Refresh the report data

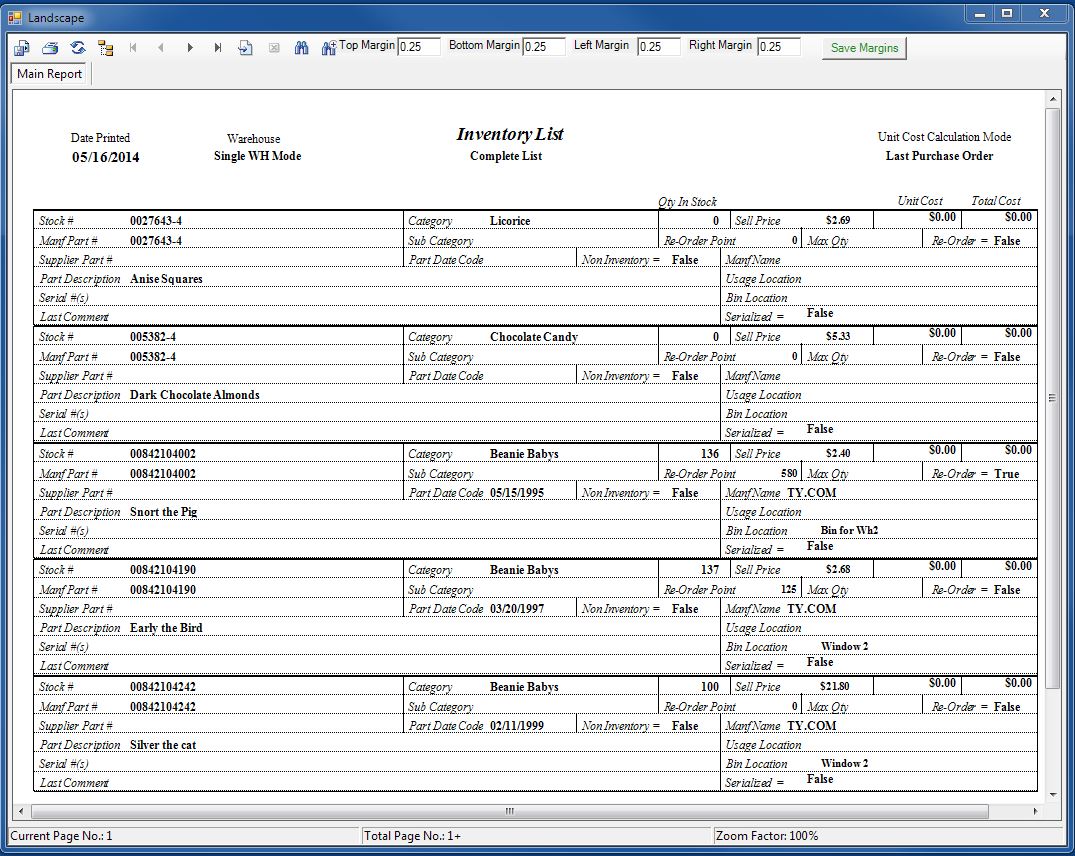point(78,48)
